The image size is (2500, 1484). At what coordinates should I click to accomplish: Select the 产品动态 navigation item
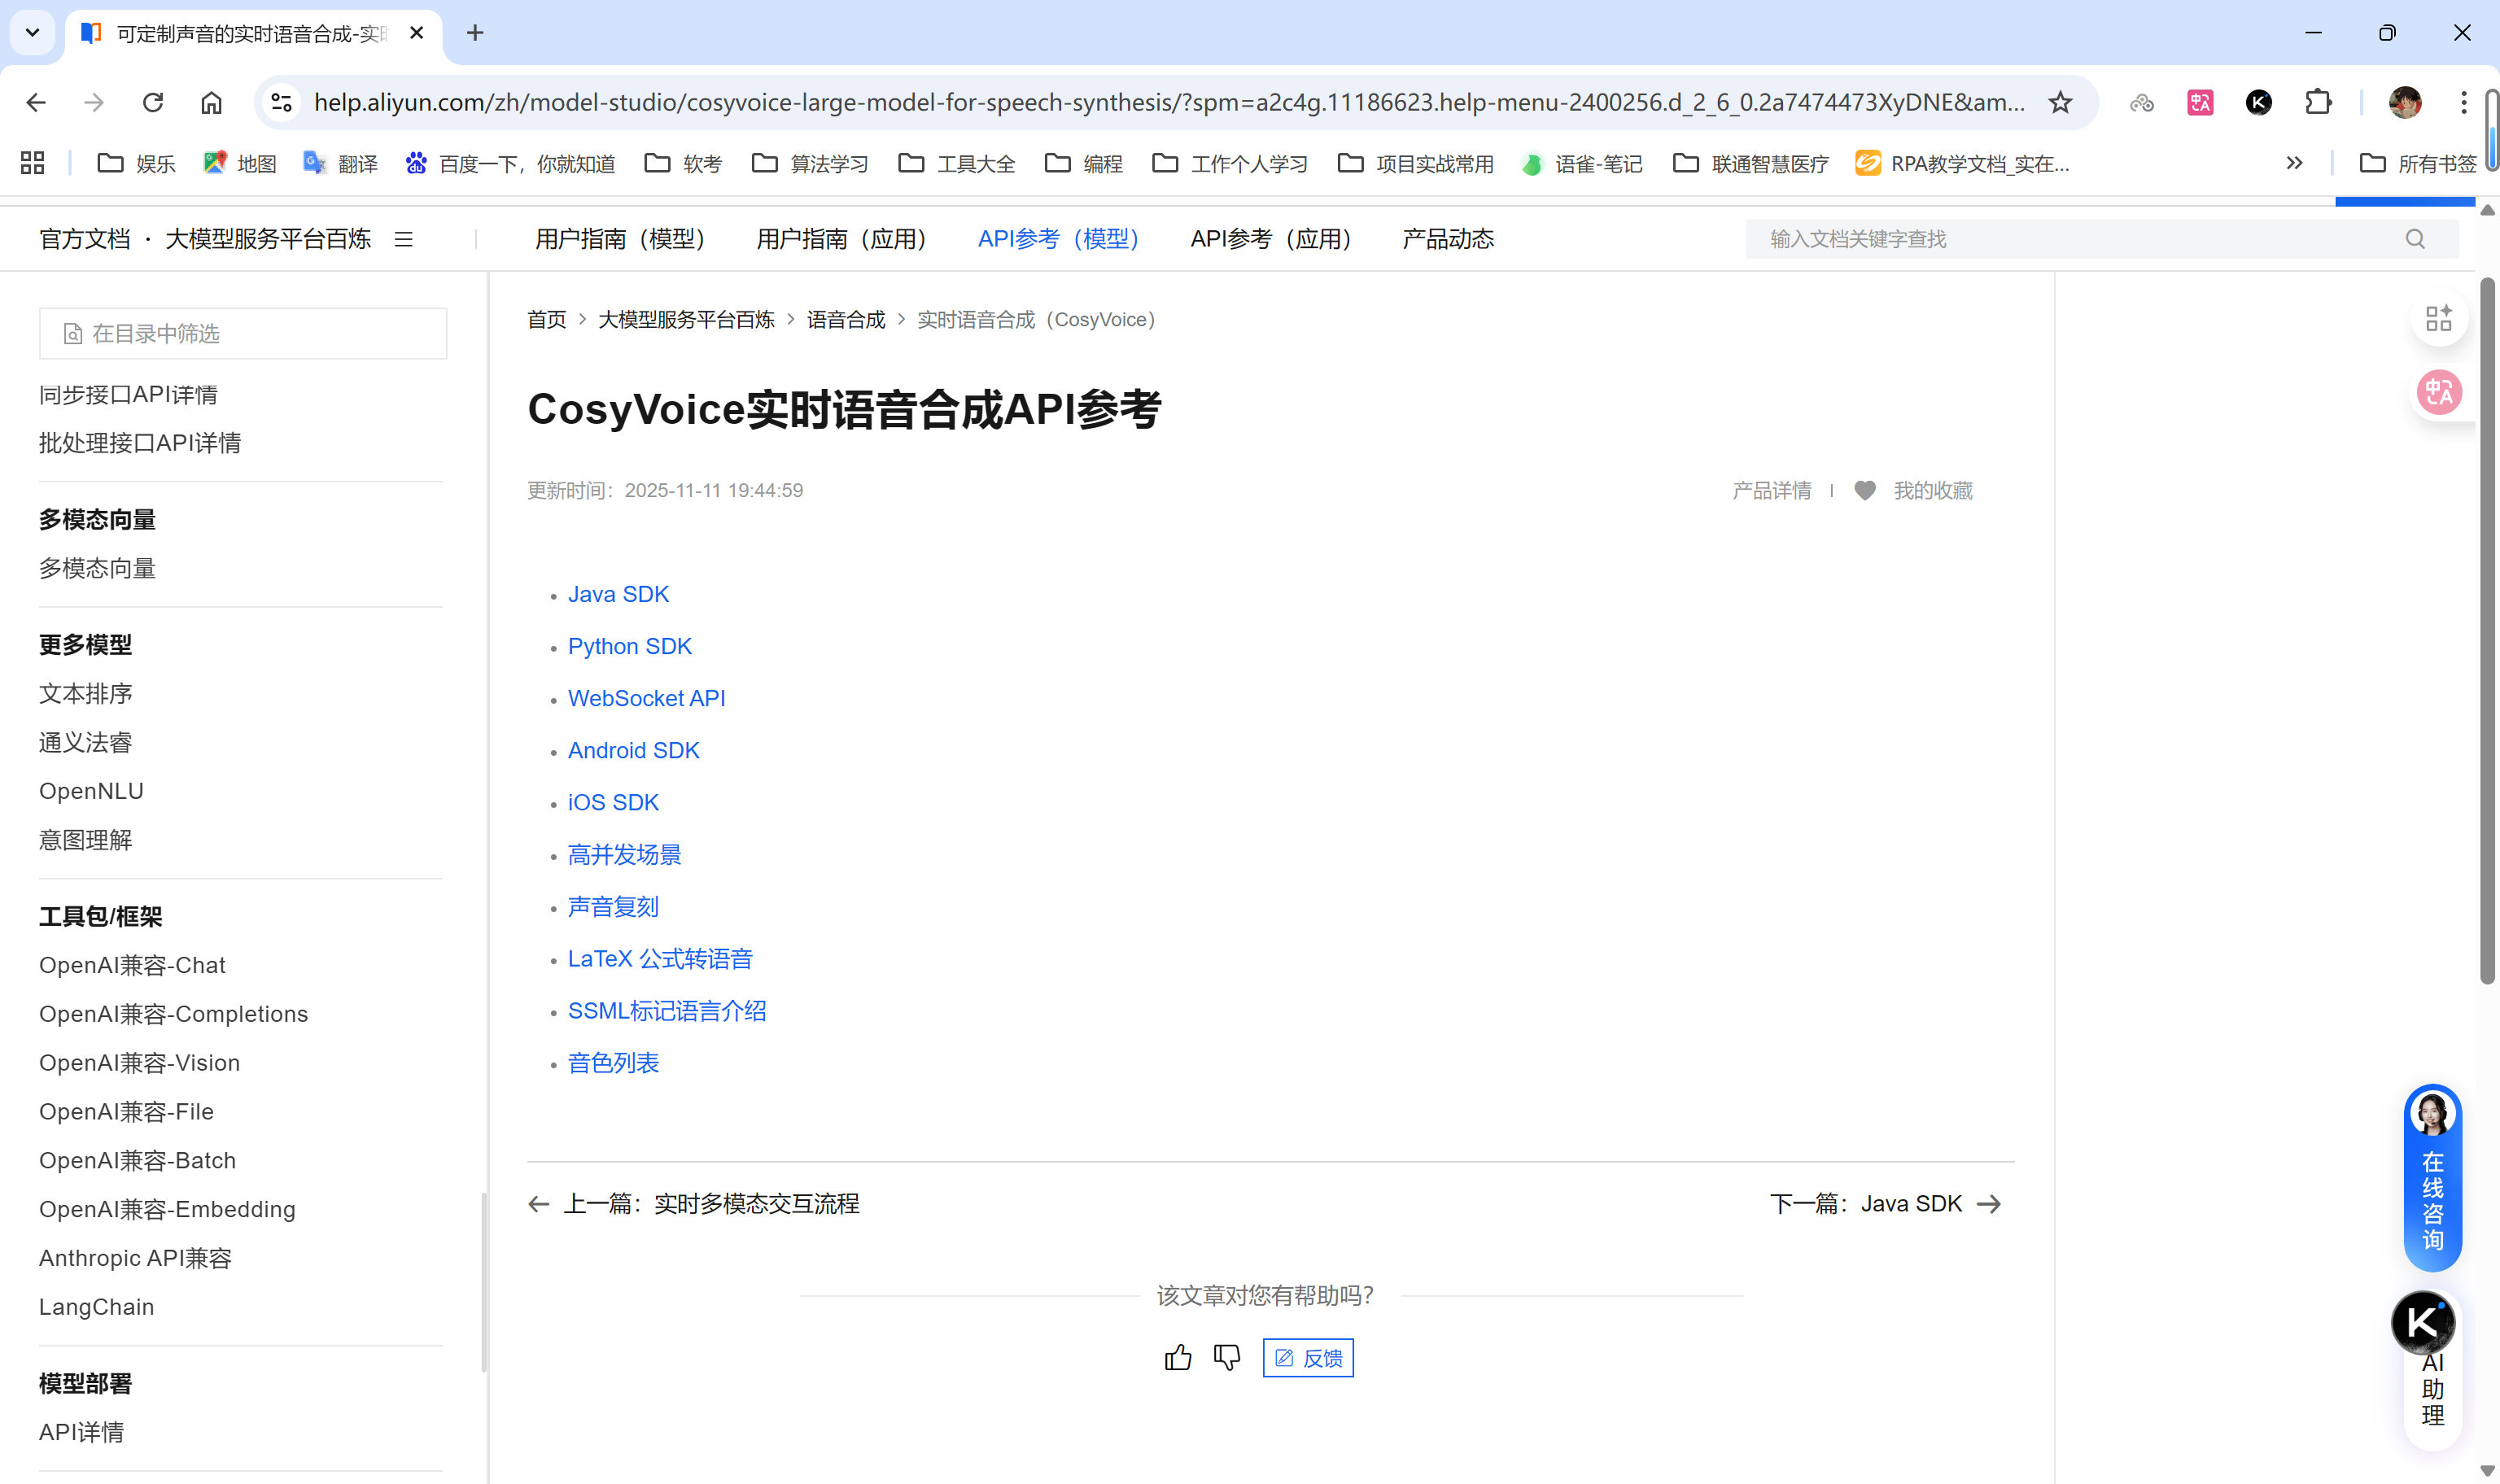coord(1446,238)
